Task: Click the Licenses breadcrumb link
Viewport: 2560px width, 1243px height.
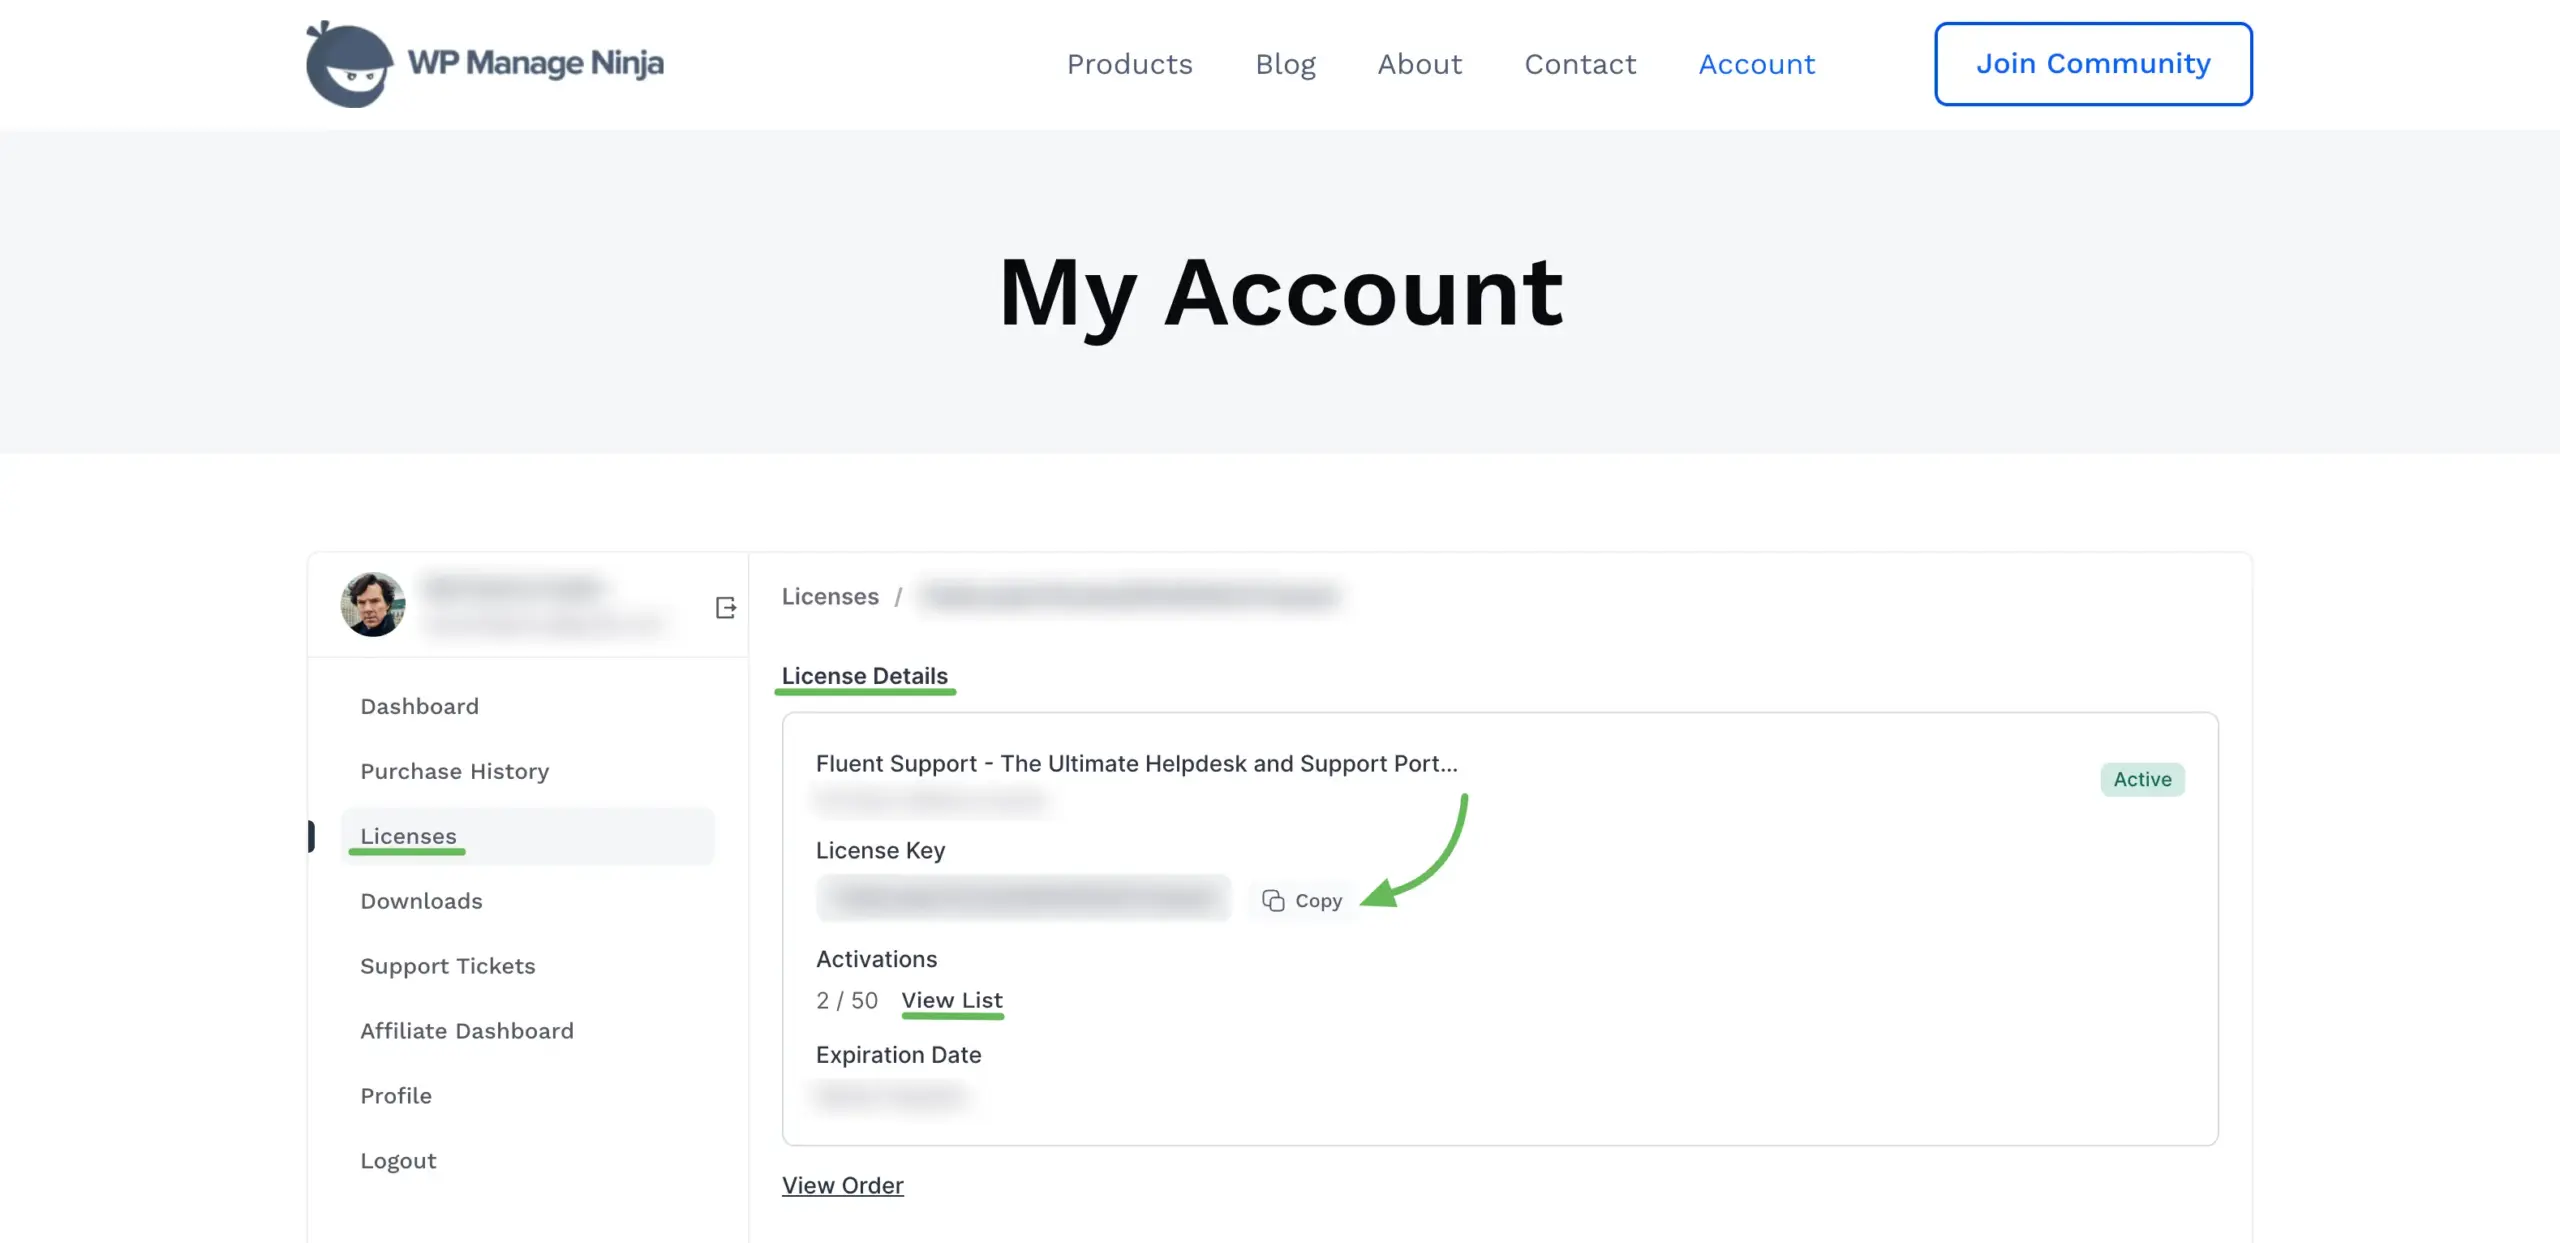Action: (x=830, y=596)
